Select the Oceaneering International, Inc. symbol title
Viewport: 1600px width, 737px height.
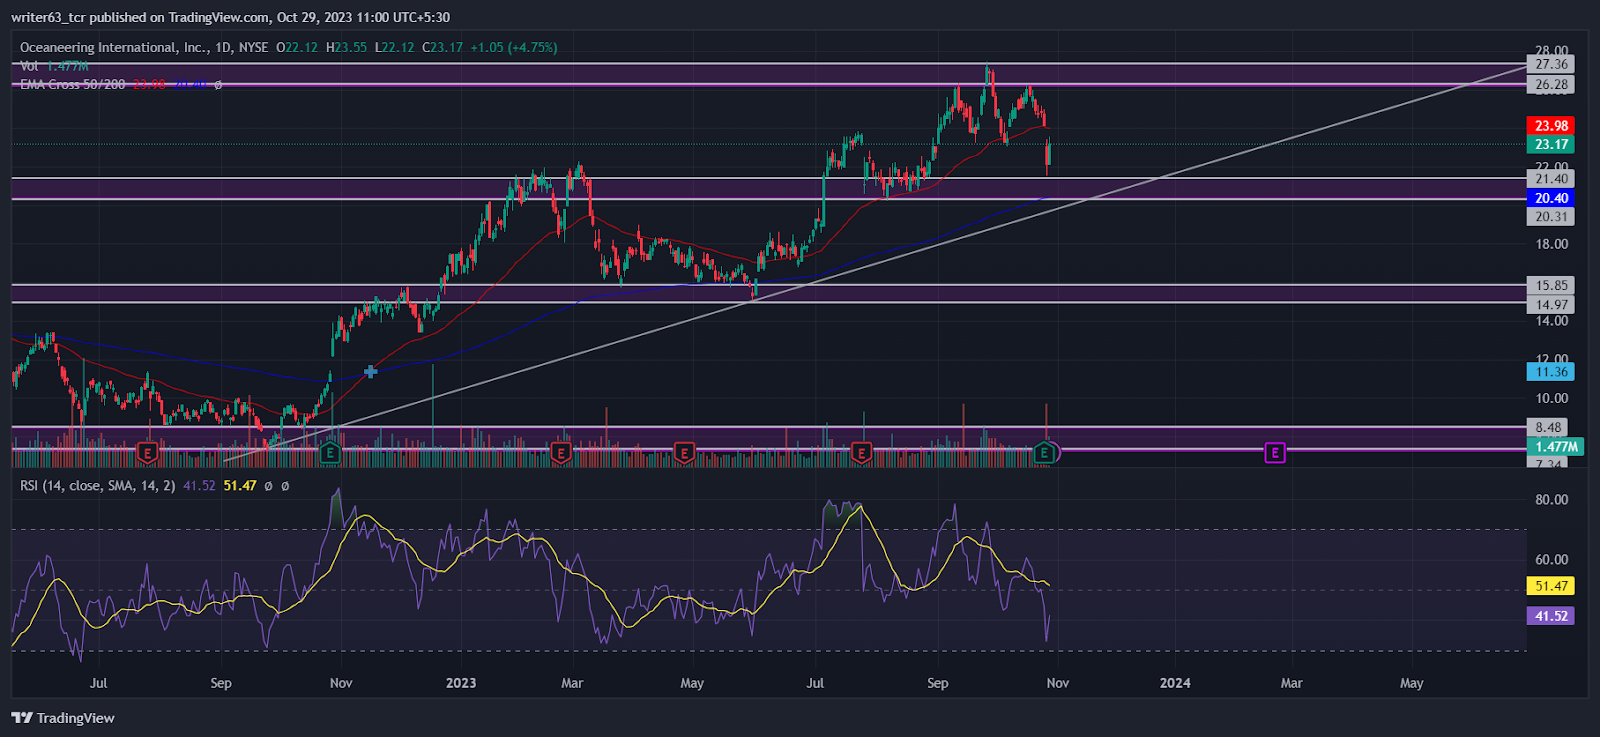(x=113, y=47)
